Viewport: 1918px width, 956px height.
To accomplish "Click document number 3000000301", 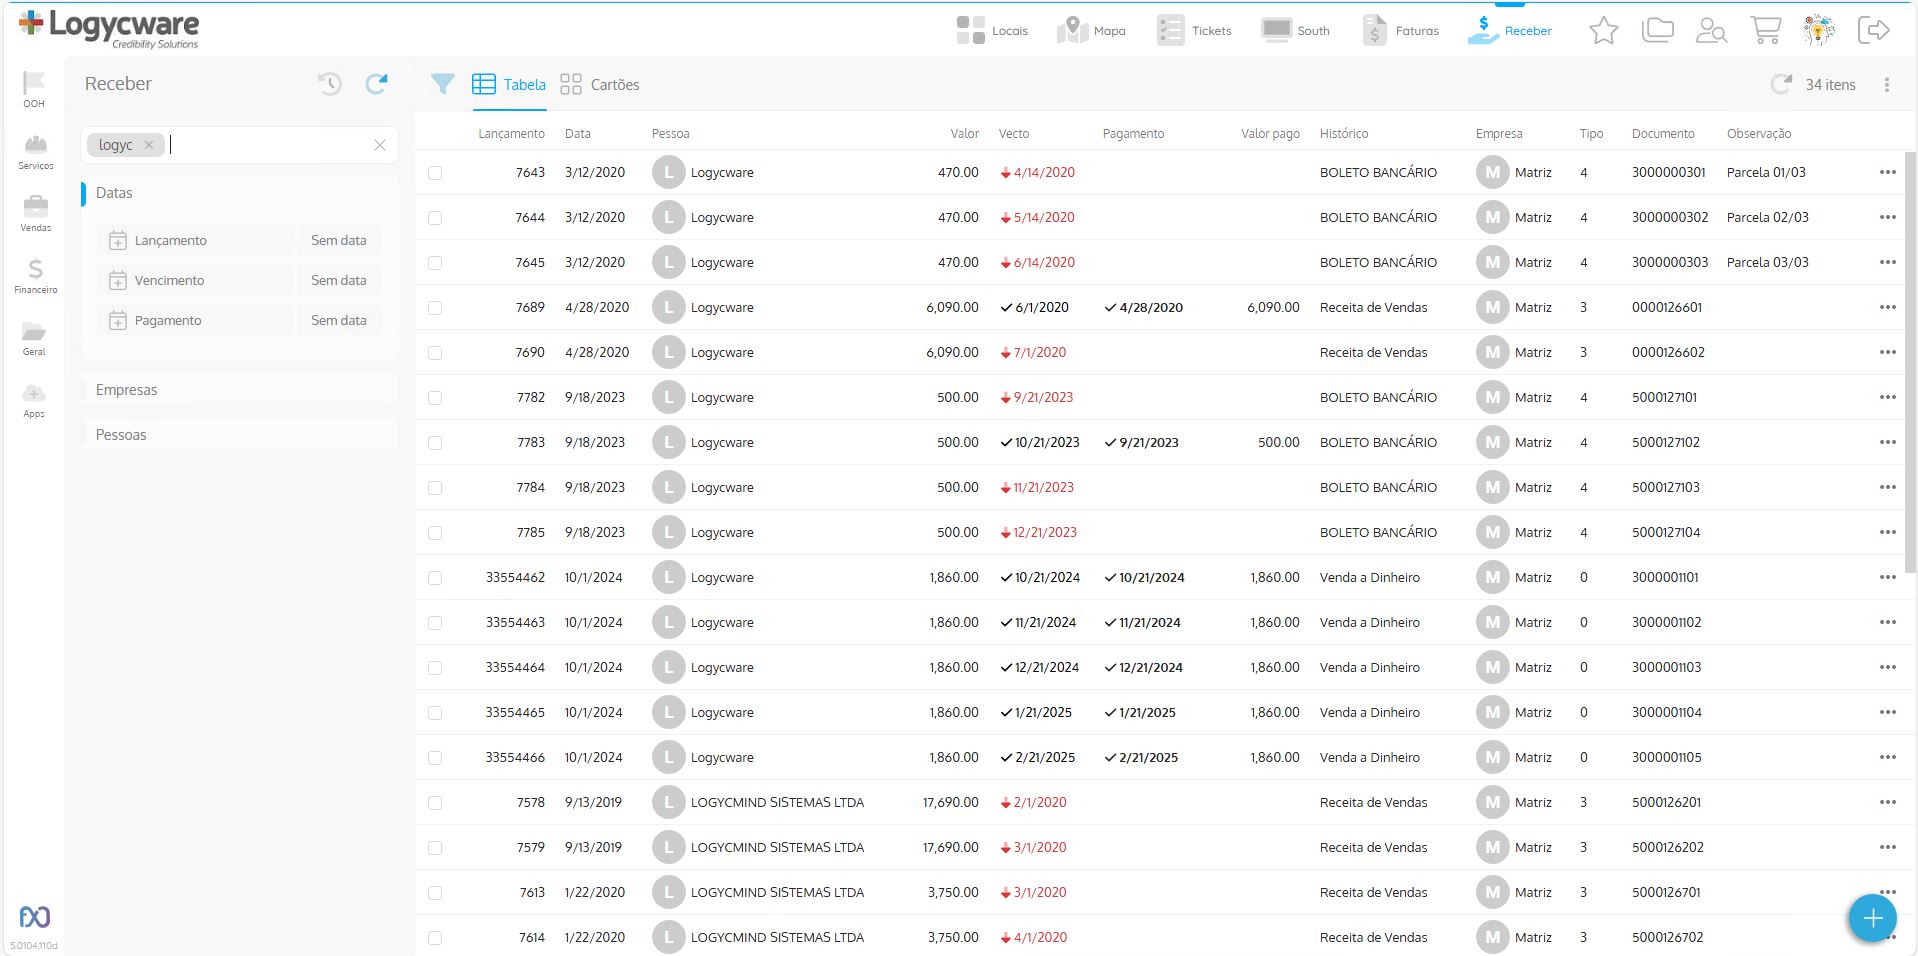I will pos(1668,172).
